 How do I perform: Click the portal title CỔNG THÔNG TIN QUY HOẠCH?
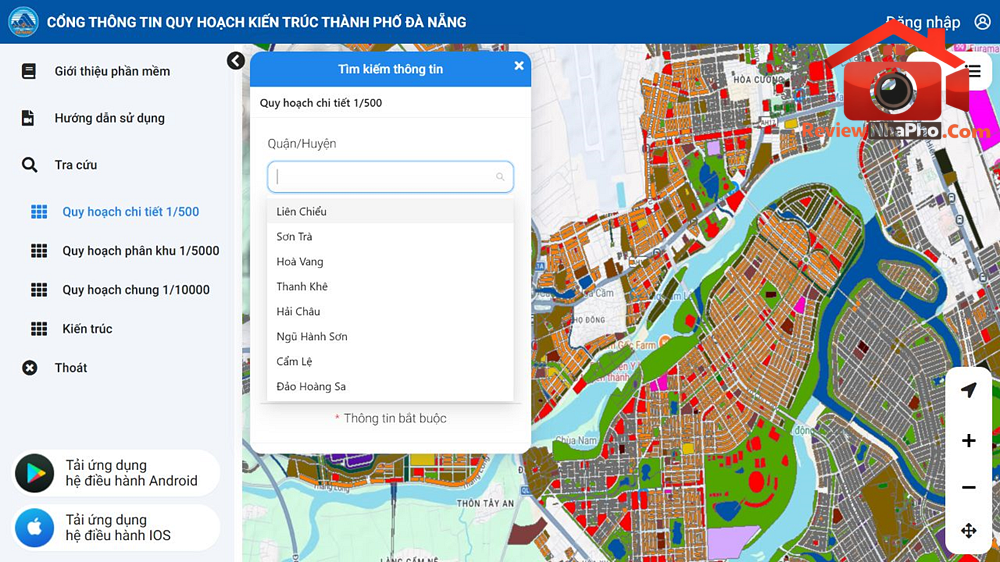pyautogui.click(x=256, y=22)
